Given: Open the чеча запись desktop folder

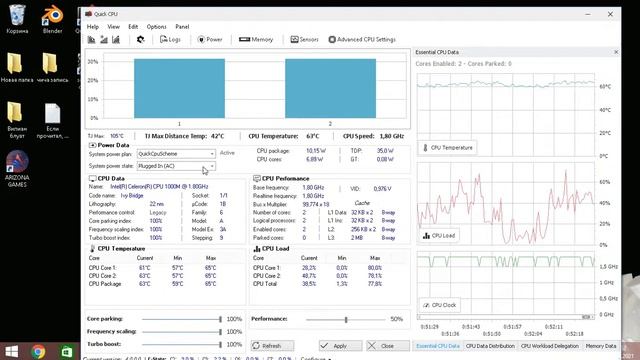Looking at the screenshot, I should 52,67.
